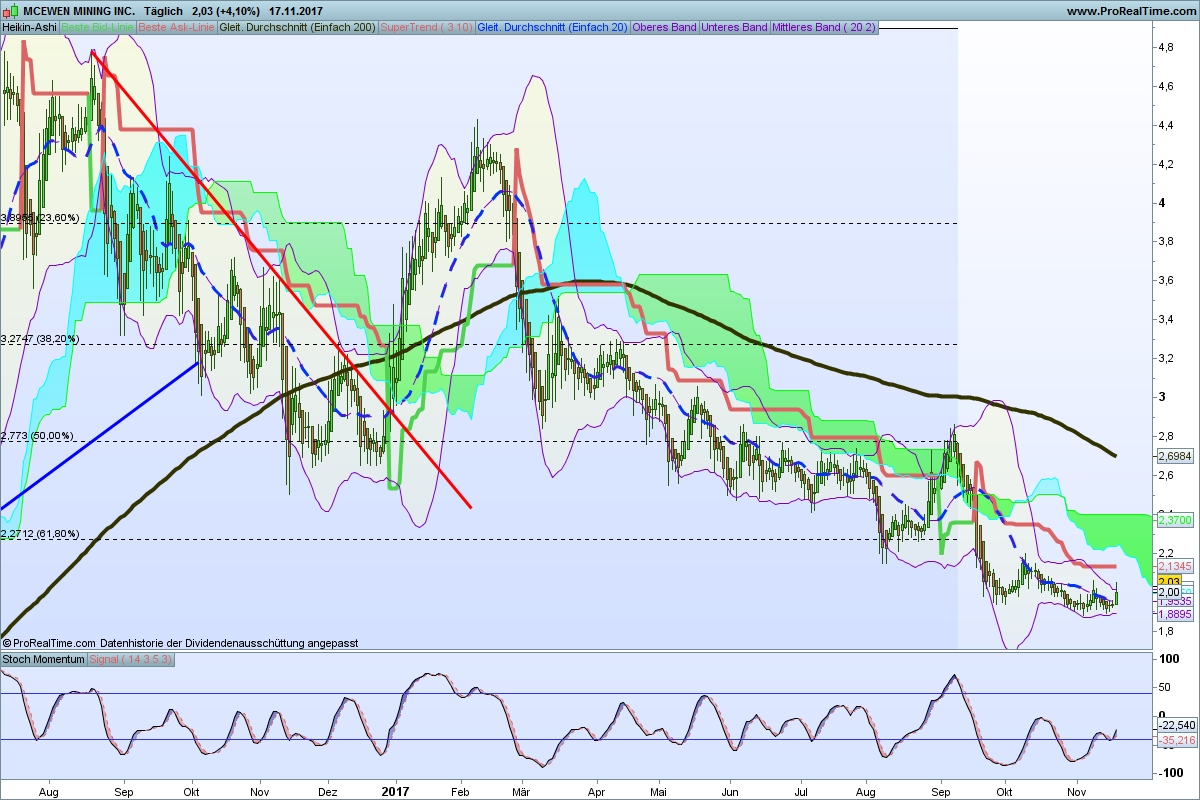1200x800 pixels.
Task: Click the 2,2712 (61,80%) Fibonacci label
Action: coord(40,534)
